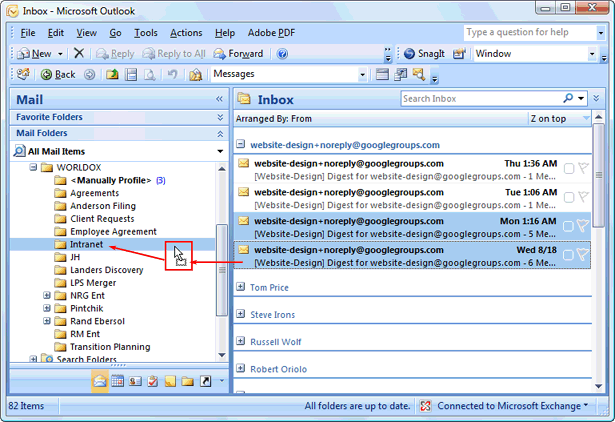Click the connection status icon in status bar
The height and width of the screenshot is (422, 615).
point(426,406)
